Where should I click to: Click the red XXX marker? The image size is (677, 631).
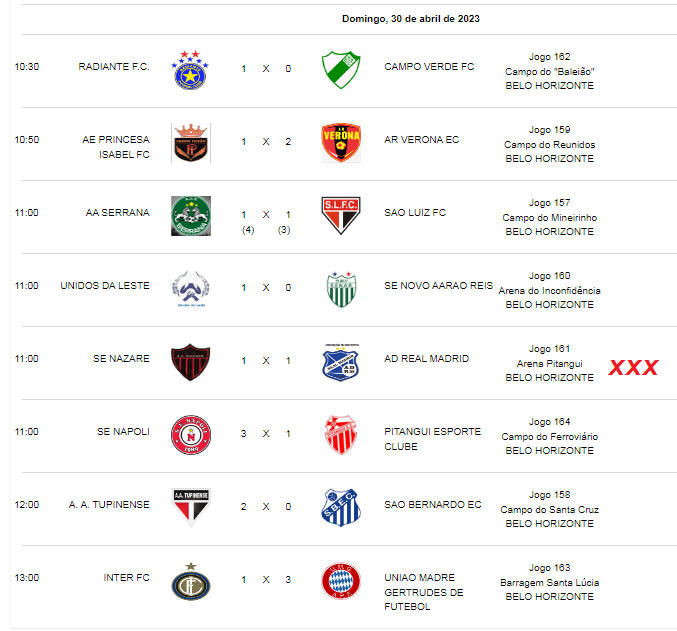633,368
